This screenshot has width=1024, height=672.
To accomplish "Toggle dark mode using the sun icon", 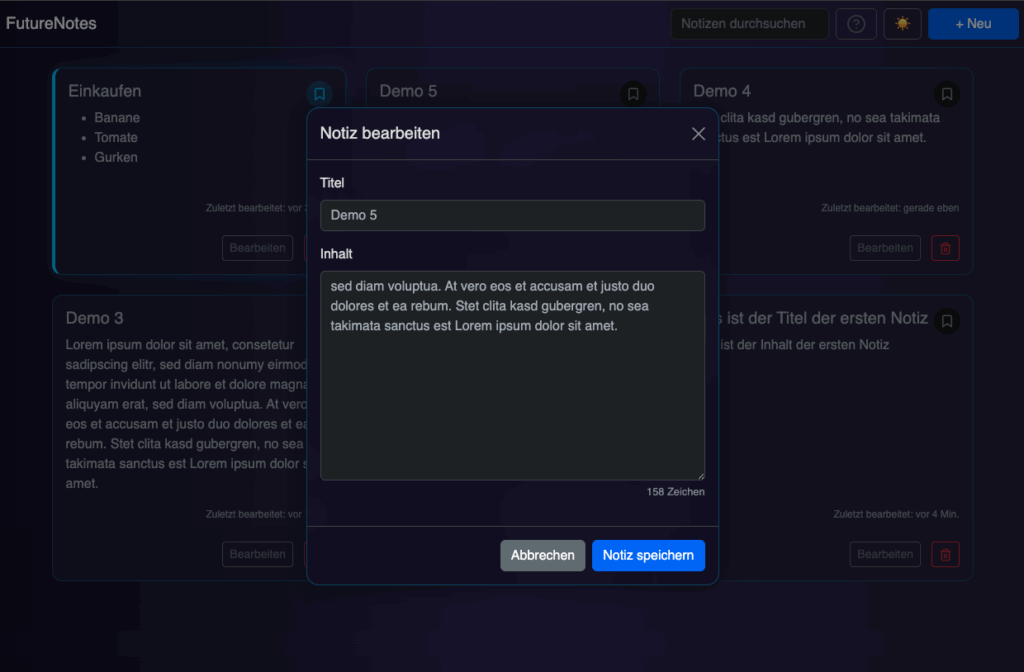I will 902,23.
